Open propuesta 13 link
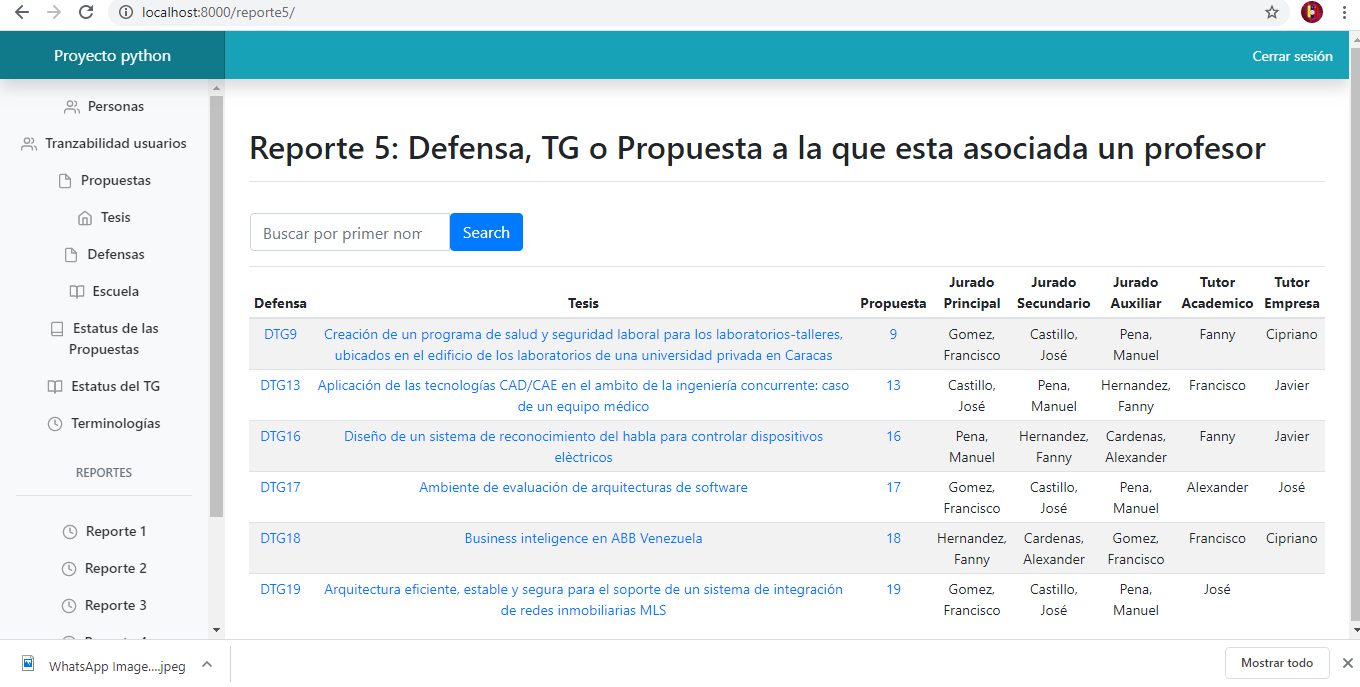Image resolution: width=1360 pixels, height=687 pixels. (893, 386)
